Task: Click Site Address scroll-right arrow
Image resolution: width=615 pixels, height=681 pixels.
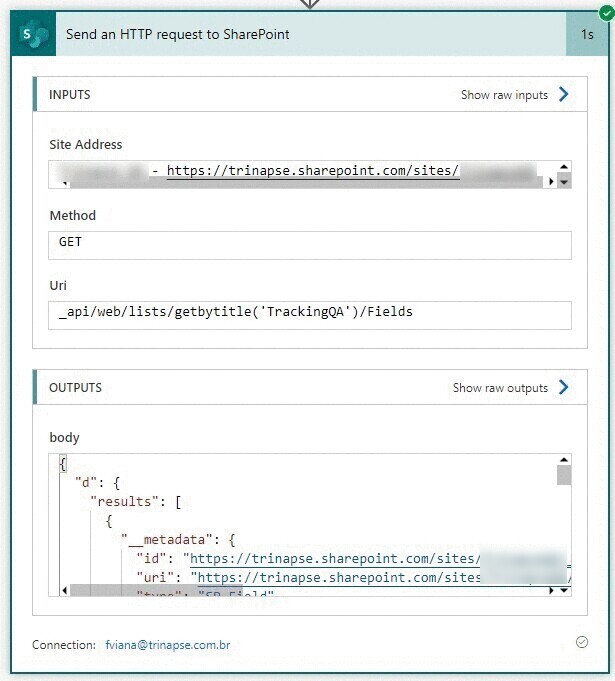Action: (549, 183)
